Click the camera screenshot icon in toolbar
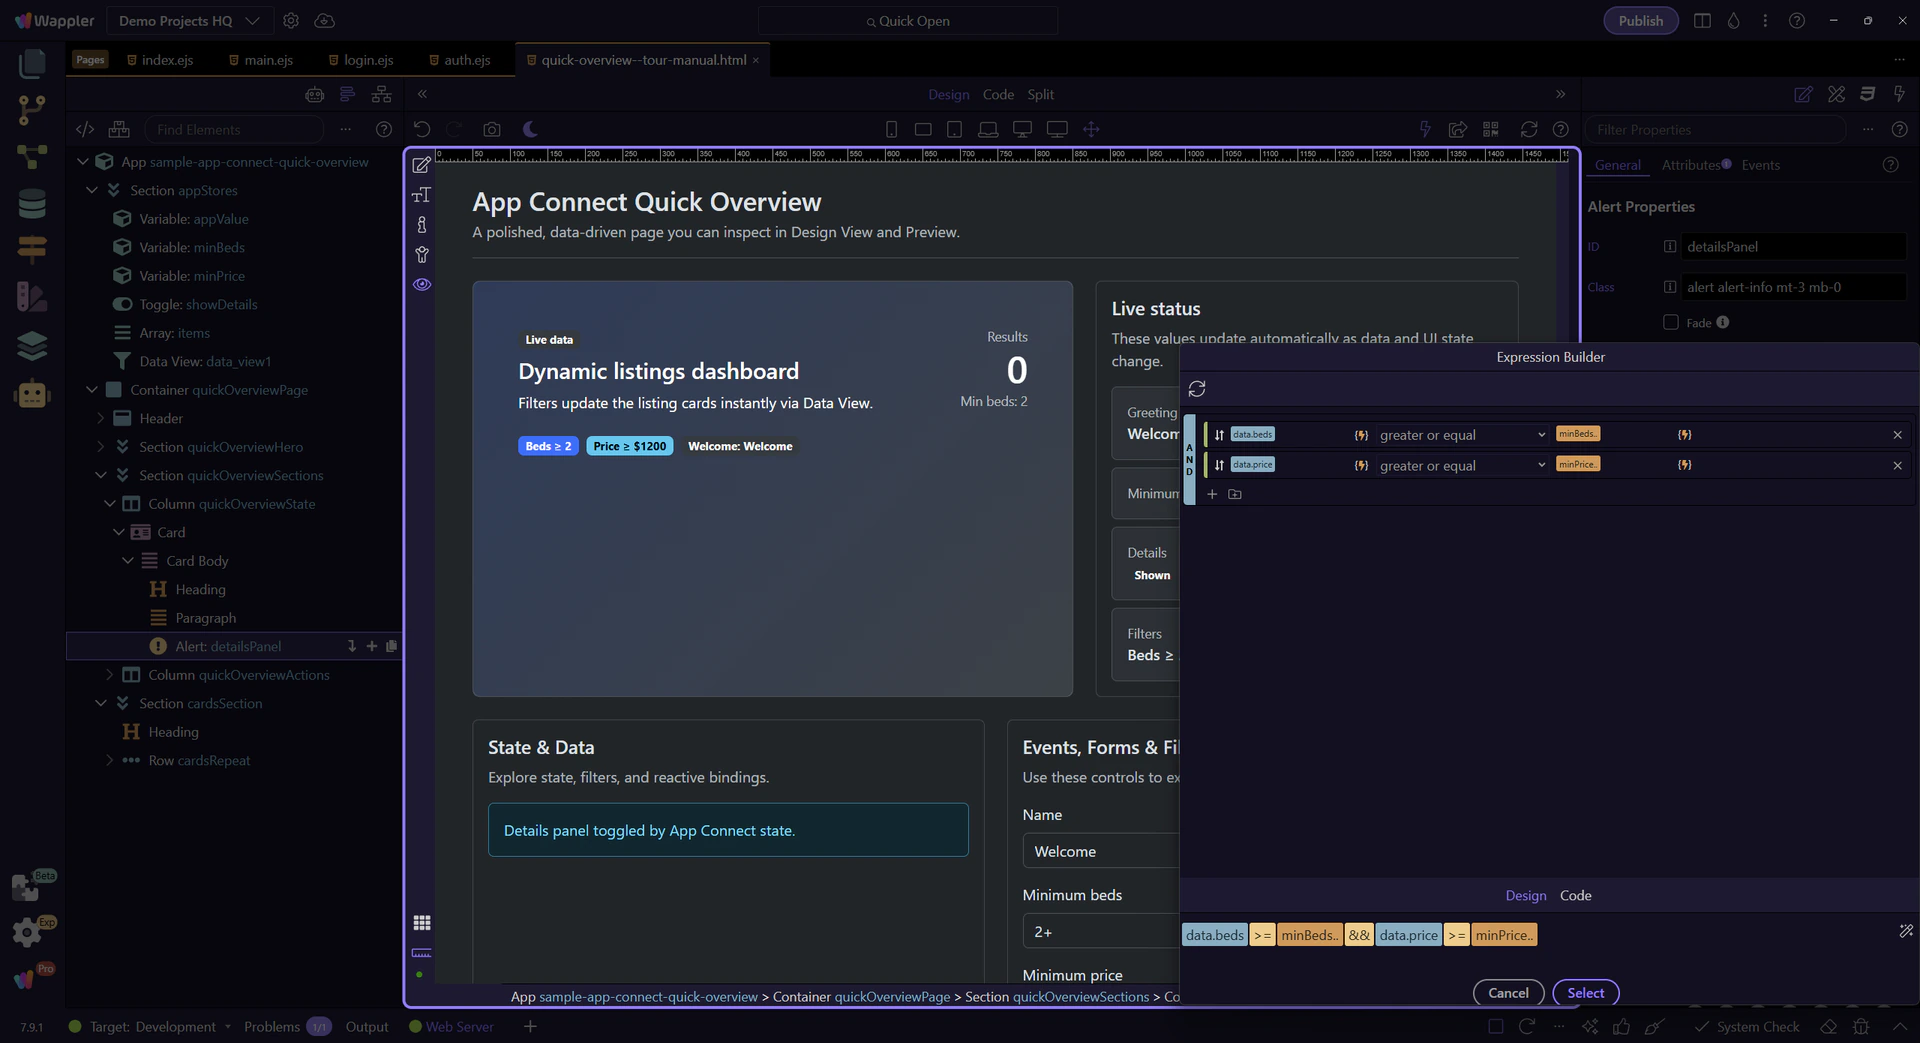 pos(491,129)
